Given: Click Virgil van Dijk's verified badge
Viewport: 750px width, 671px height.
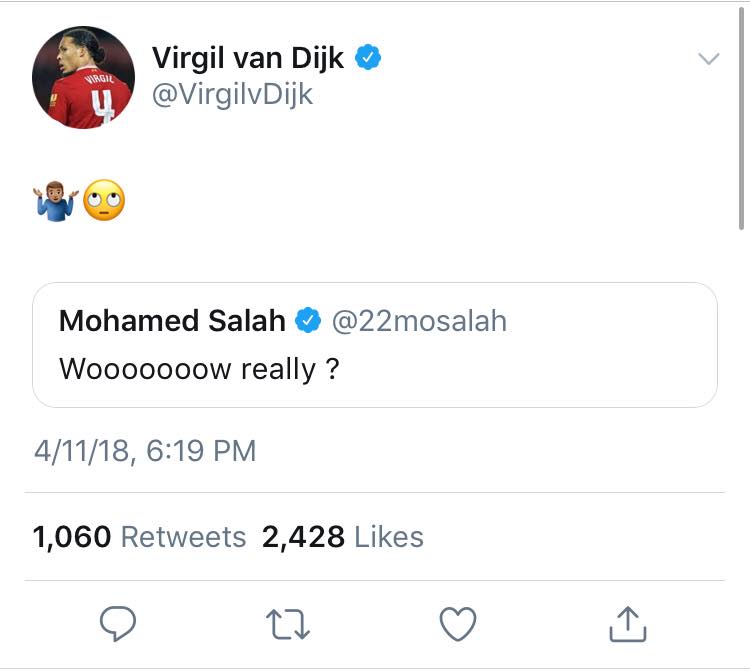Looking at the screenshot, I should pyautogui.click(x=368, y=58).
